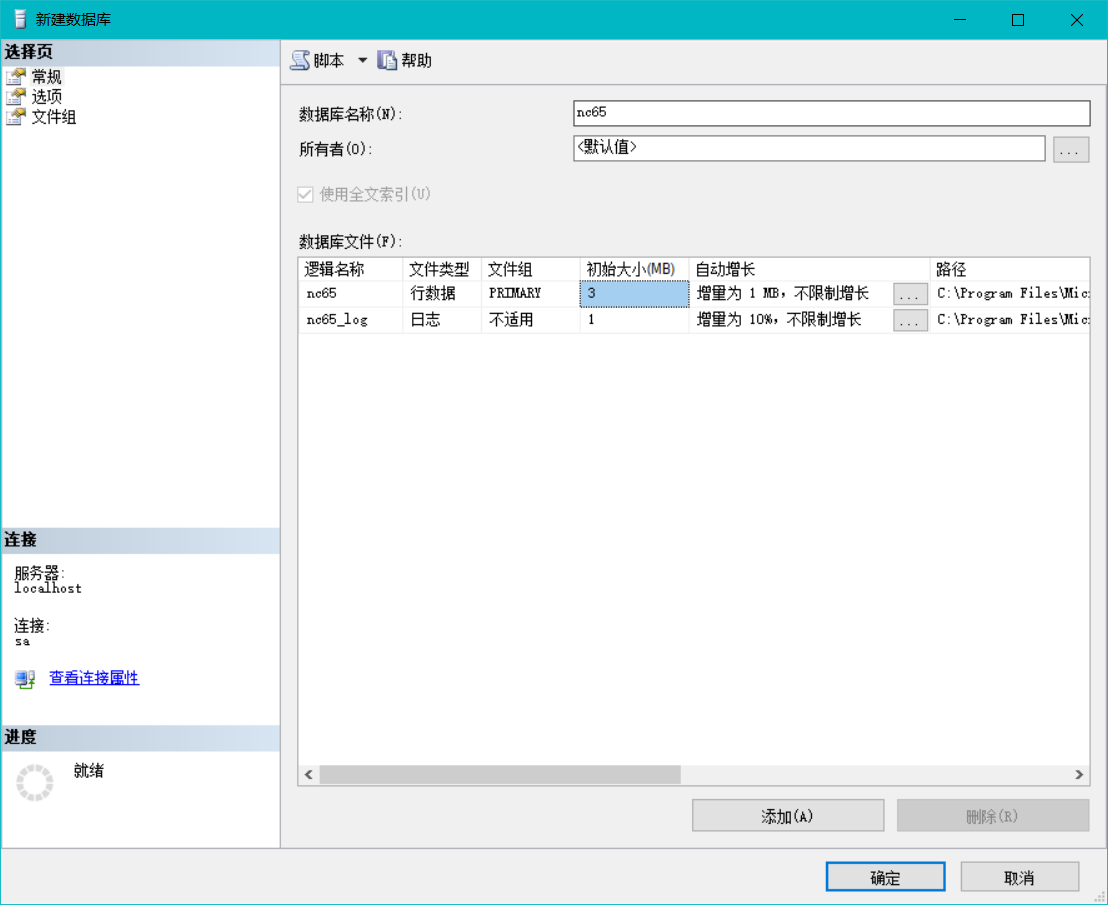1108x905 pixels.
Task: Confirm database creation with 确定
Action: pos(884,876)
